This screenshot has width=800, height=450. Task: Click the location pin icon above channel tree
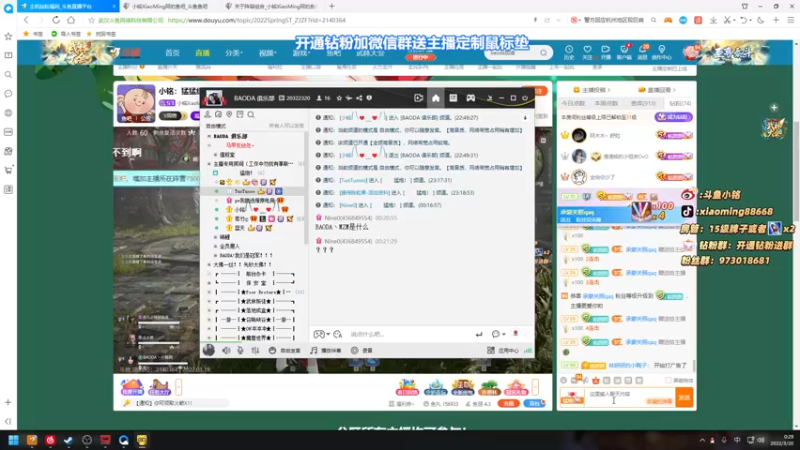(229, 115)
